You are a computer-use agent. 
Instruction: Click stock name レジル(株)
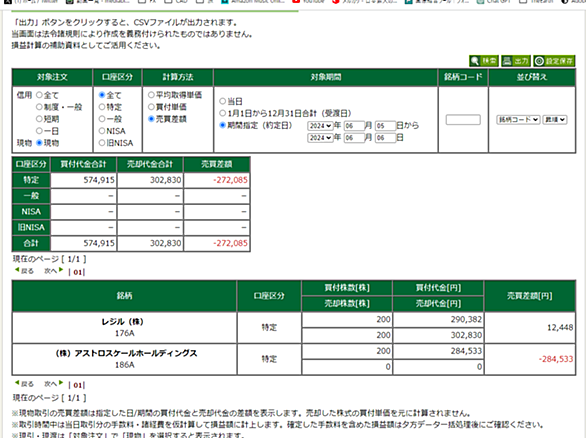(x=123, y=322)
